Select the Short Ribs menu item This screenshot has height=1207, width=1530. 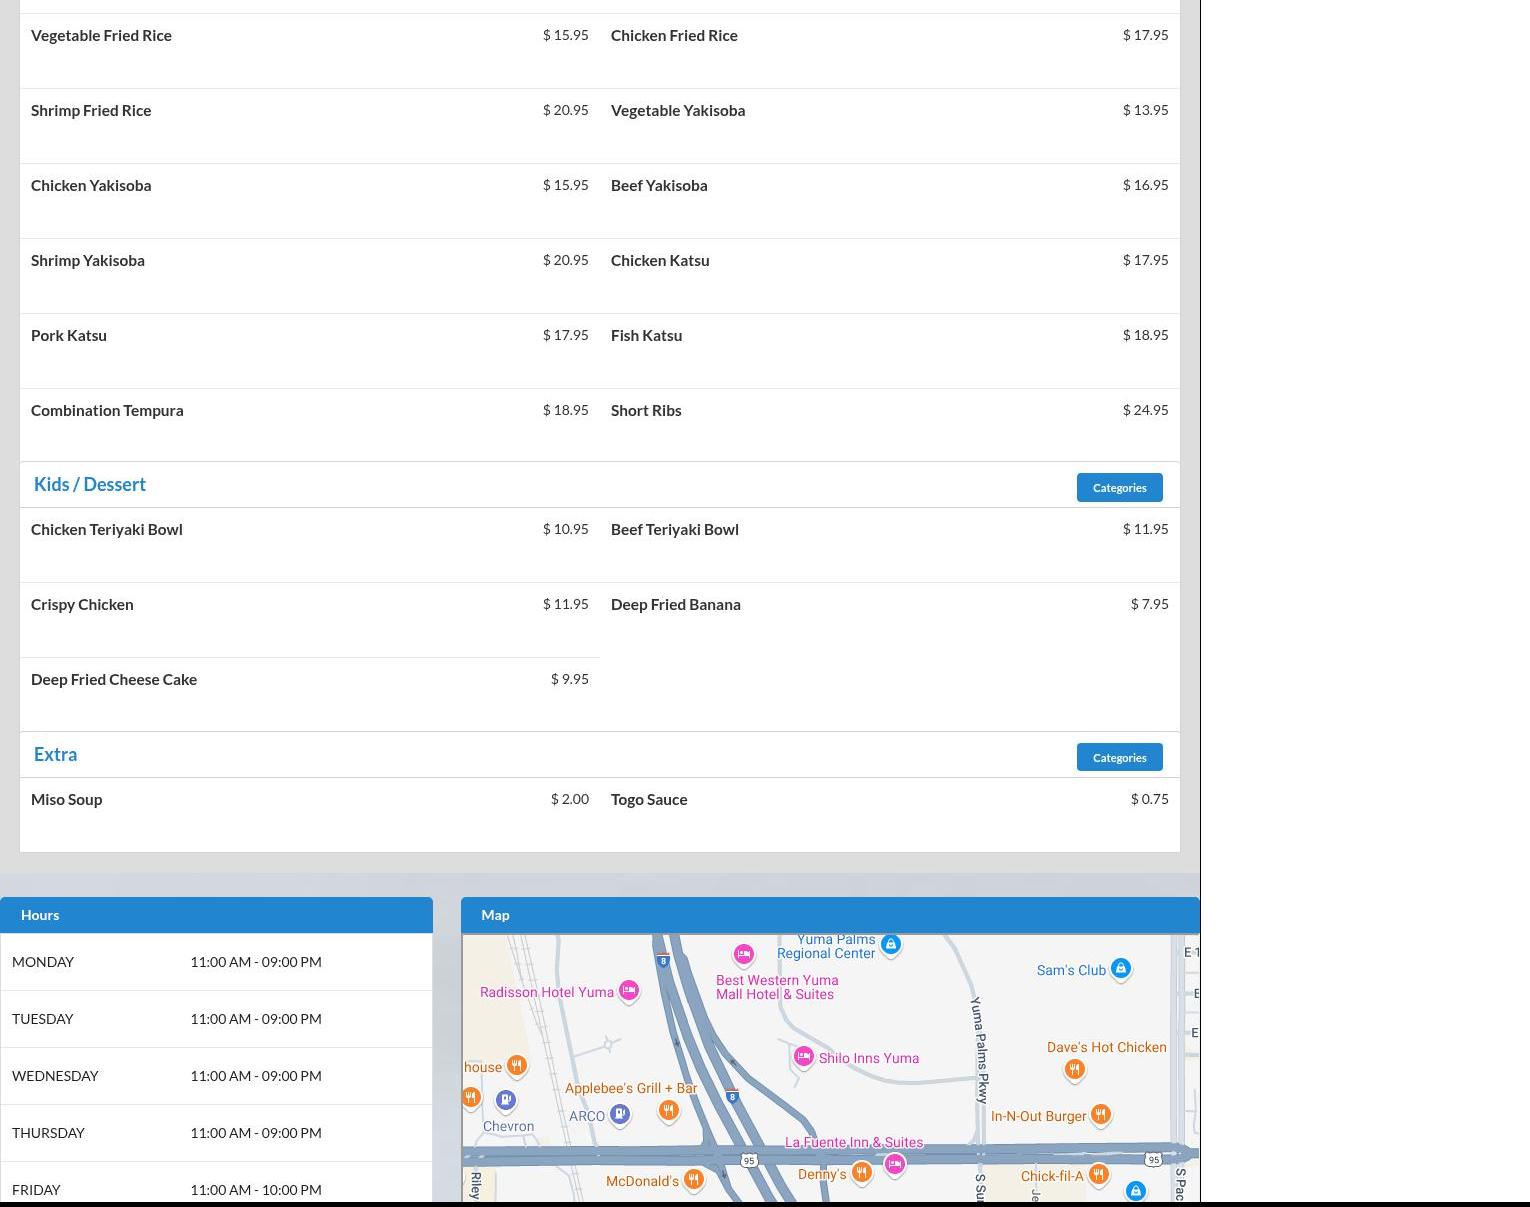646,410
